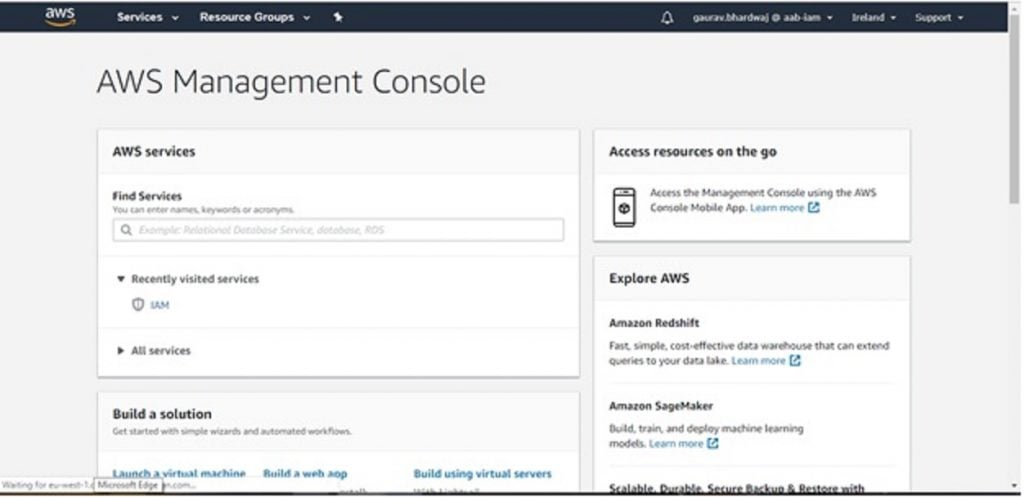Click the AWS services panel title
Image resolution: width=1024 pixels, height=497 pixels.
point(153,152)
